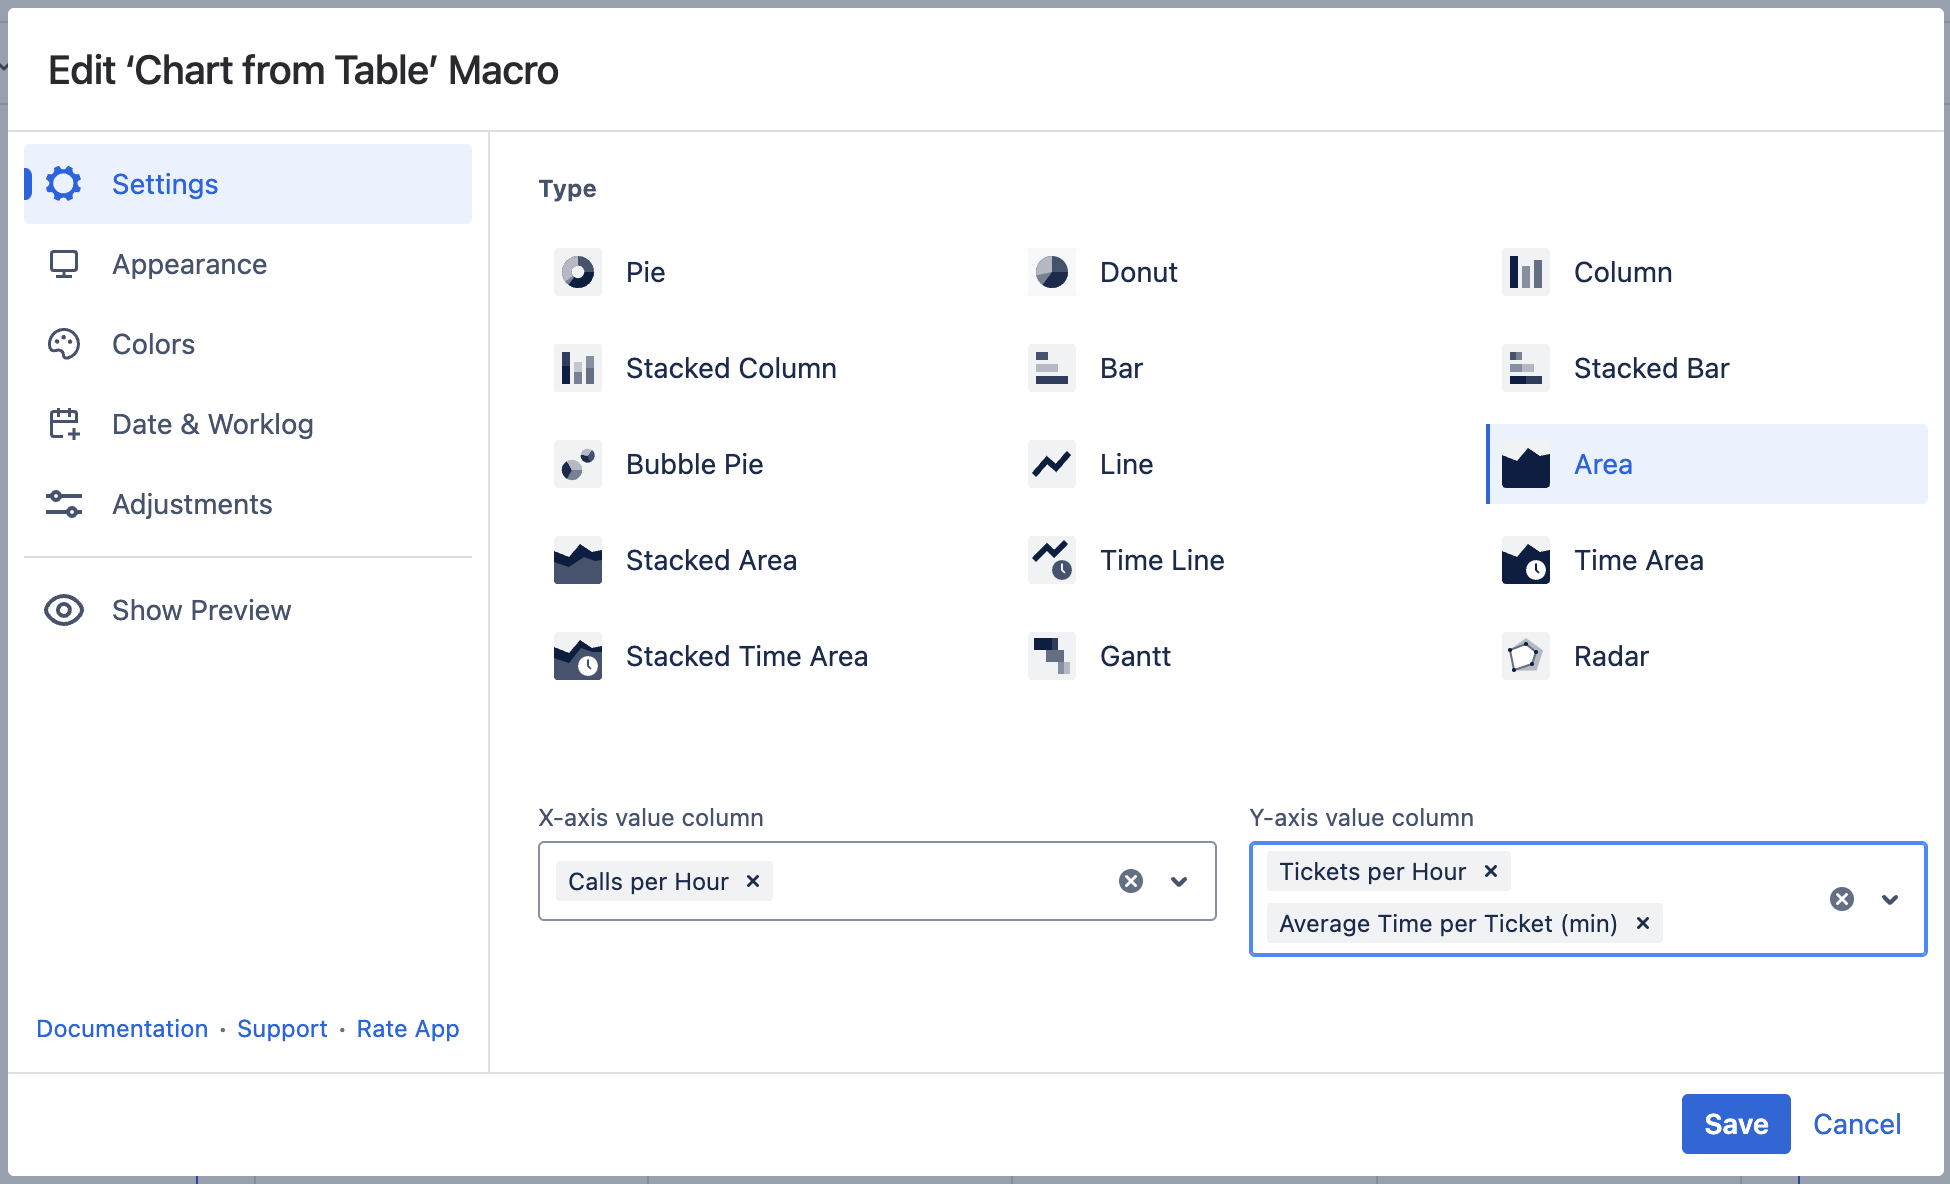Open the Documentation link

[122, 1028]
